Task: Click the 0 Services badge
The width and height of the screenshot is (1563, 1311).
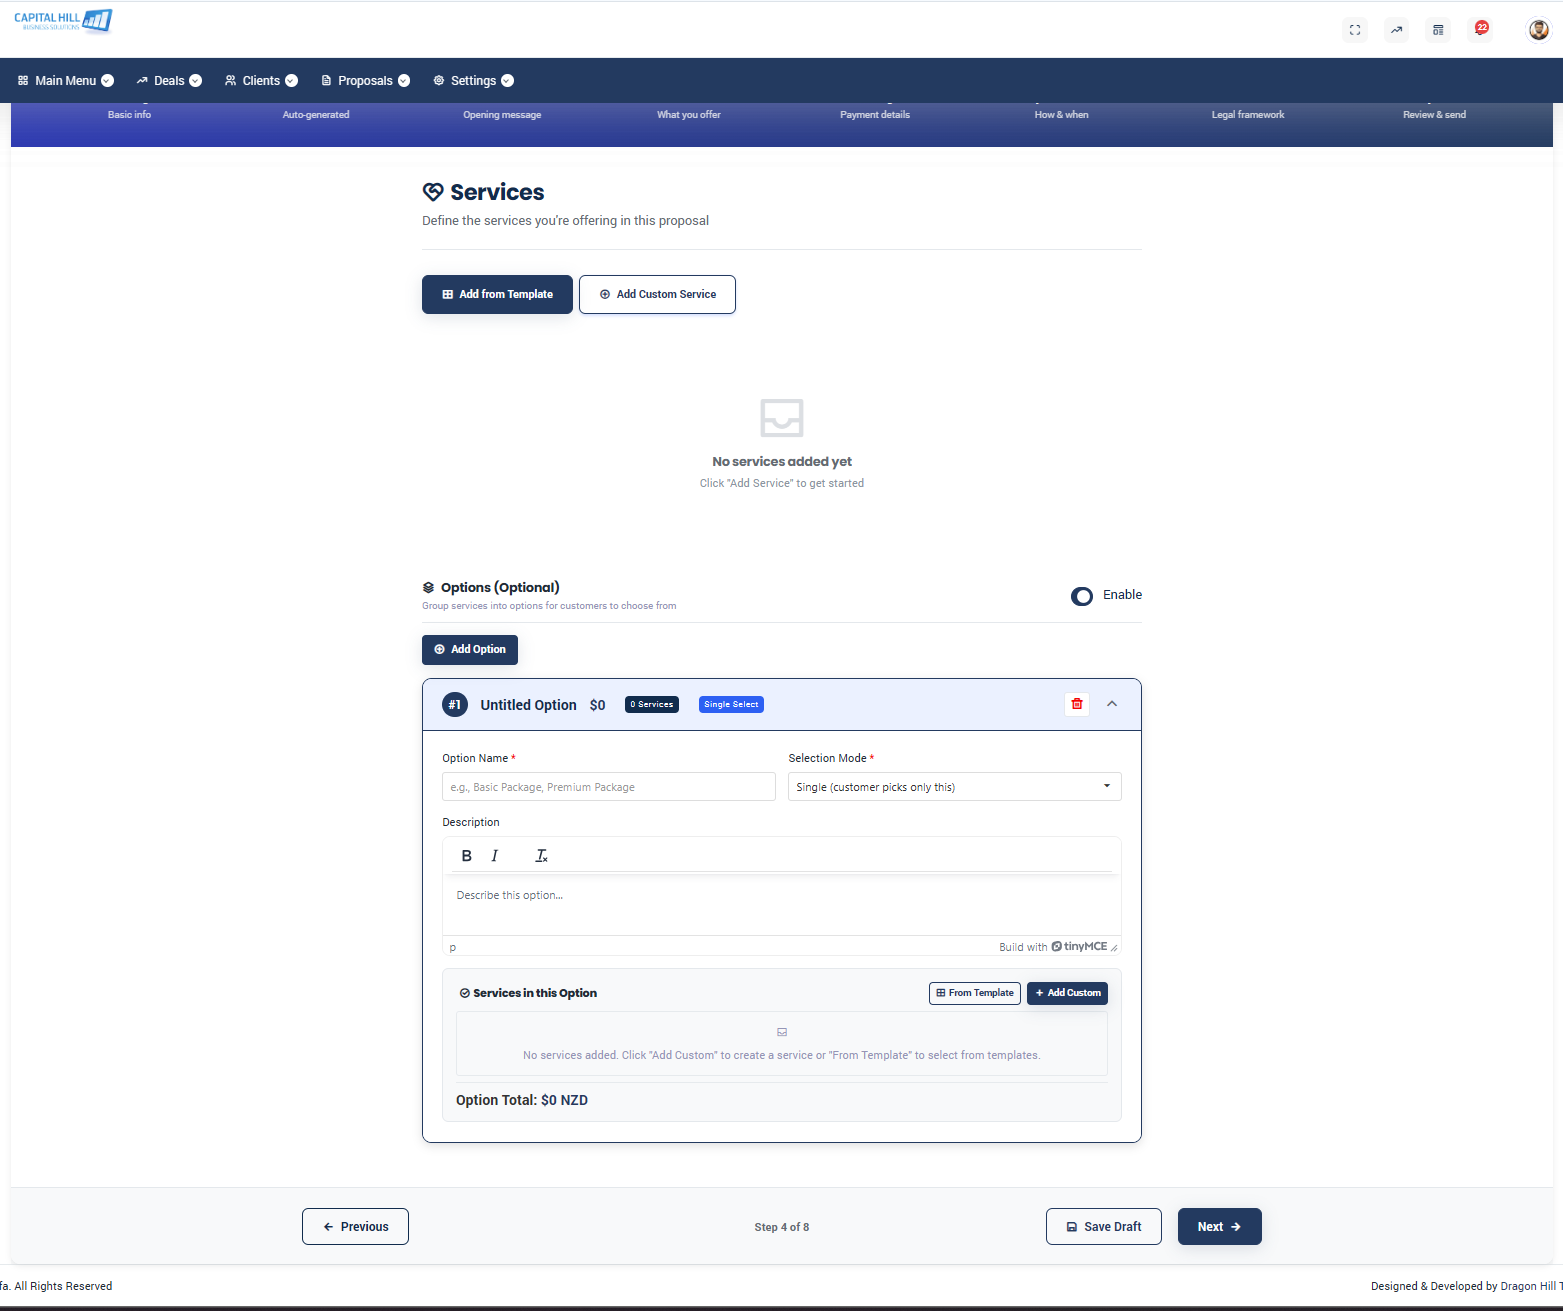Action: coord(652,705)
